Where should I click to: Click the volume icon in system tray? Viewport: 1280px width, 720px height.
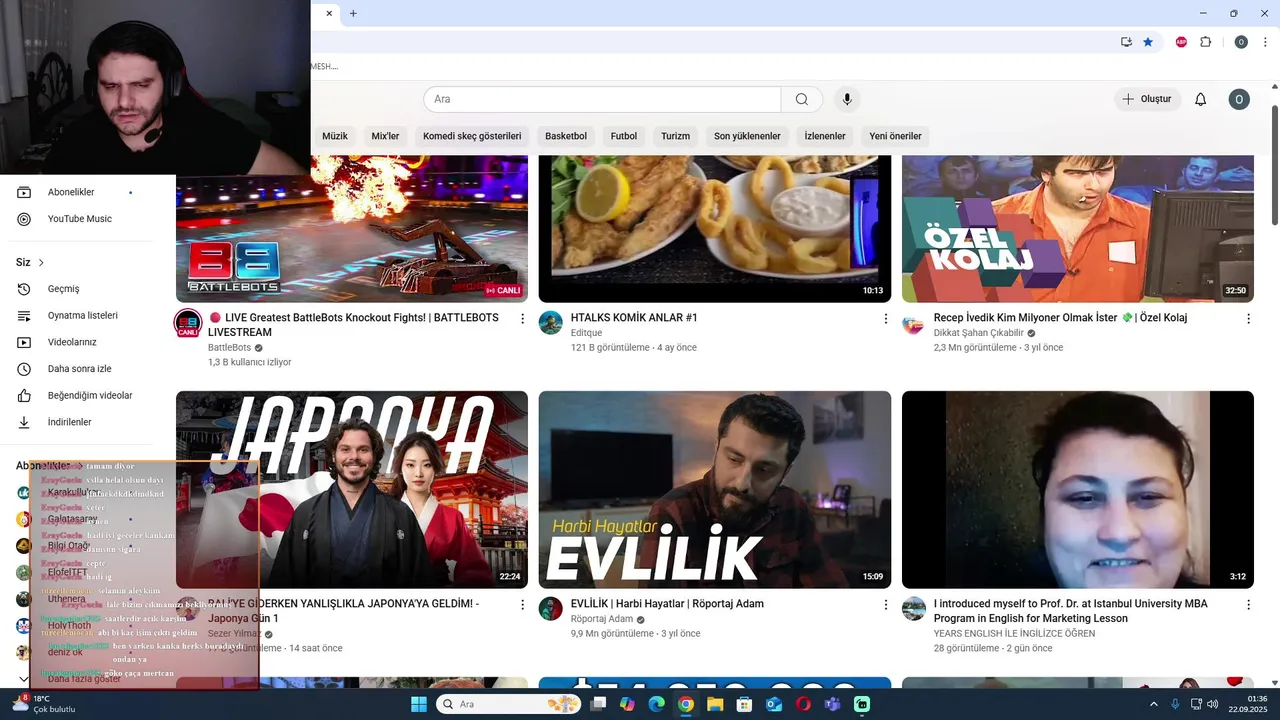tap(1213, 704)
